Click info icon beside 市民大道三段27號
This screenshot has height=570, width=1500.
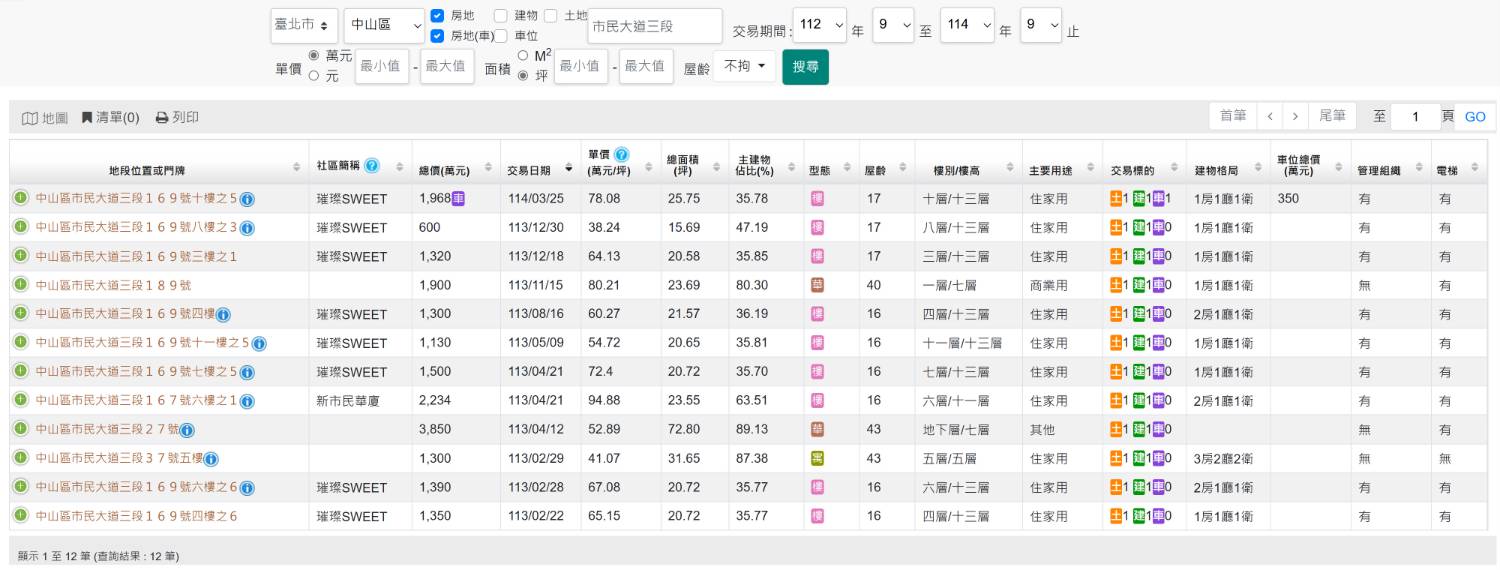coord(187,430)
